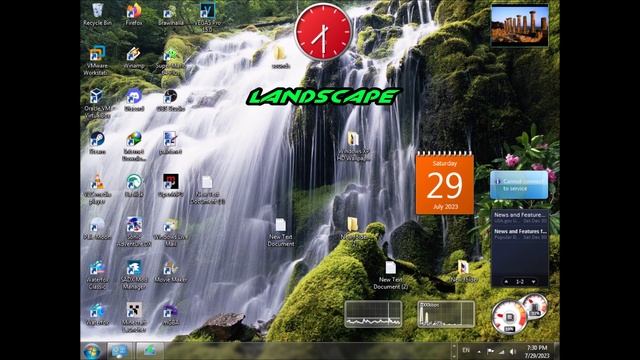Select the green circular app shortcut

[x=134, y=186]
